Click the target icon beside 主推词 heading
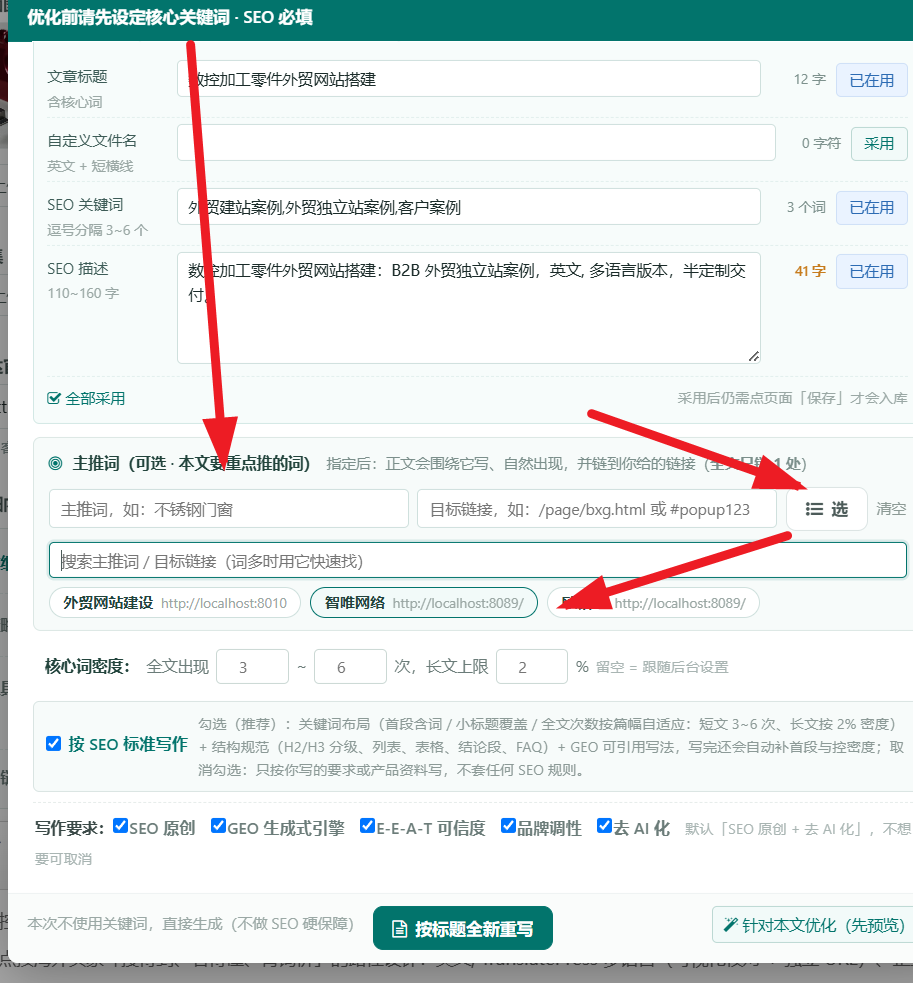913x983 pixels. click(x=55, y=464)
